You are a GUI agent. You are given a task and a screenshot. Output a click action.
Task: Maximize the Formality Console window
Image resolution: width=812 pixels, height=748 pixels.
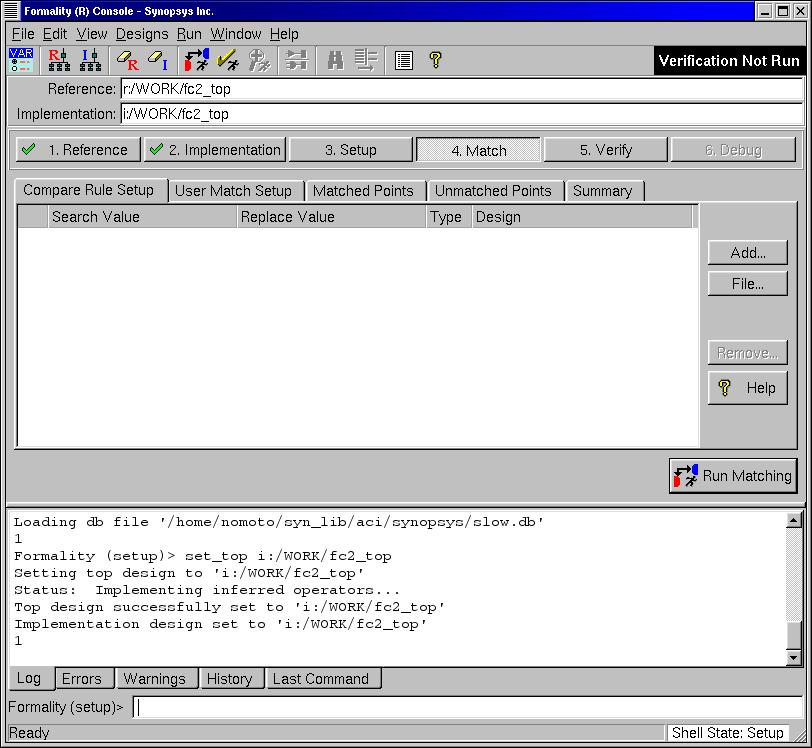pos(784,10)
